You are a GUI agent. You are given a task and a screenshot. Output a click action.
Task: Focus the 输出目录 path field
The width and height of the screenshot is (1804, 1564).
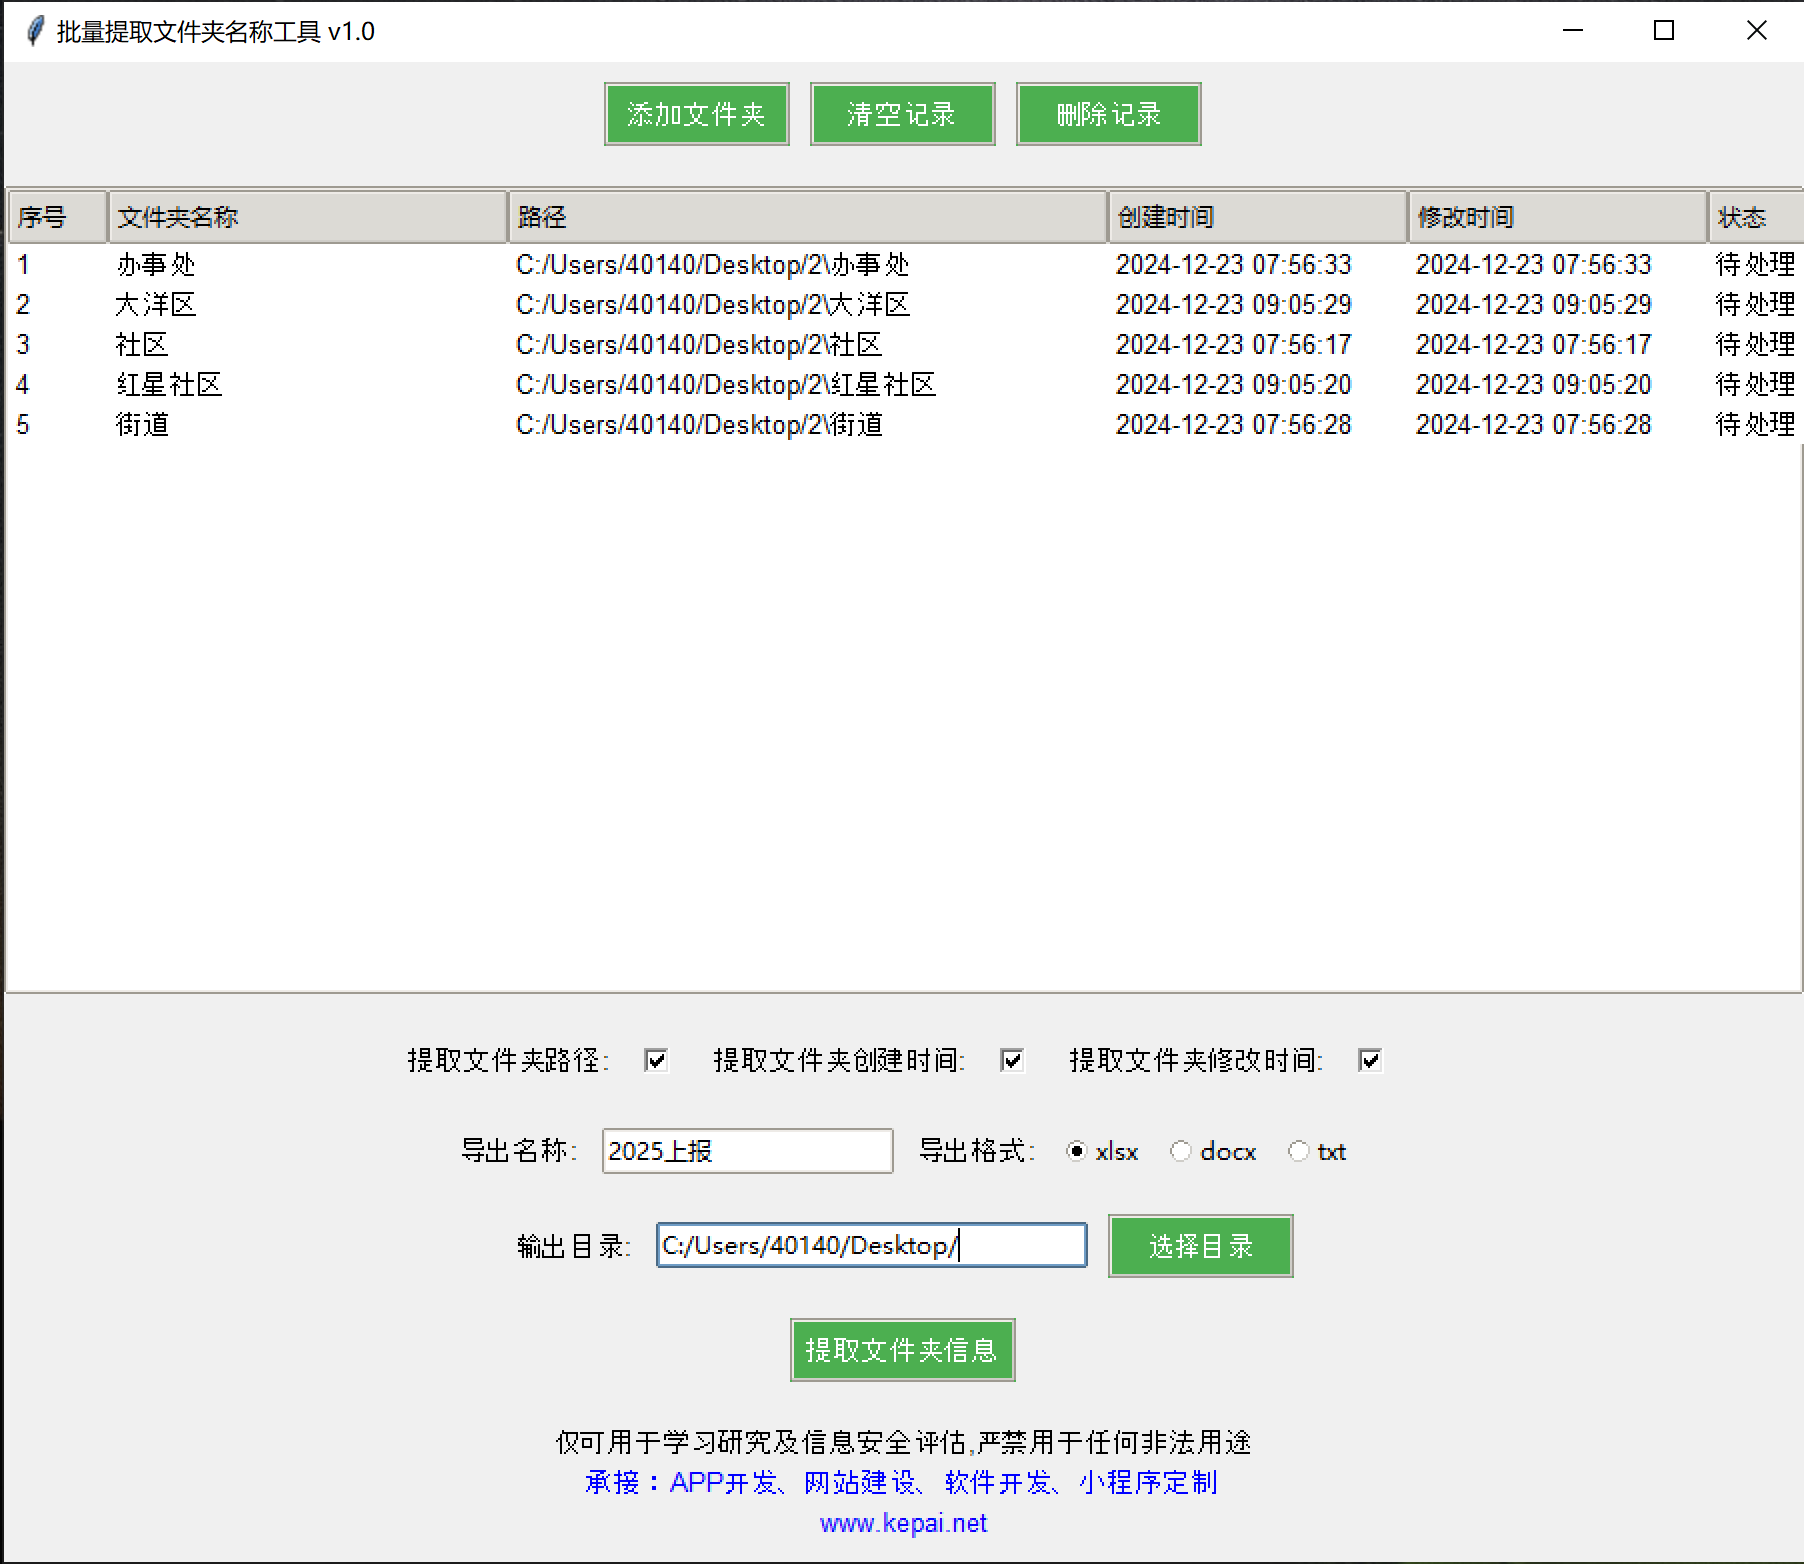871,1246
